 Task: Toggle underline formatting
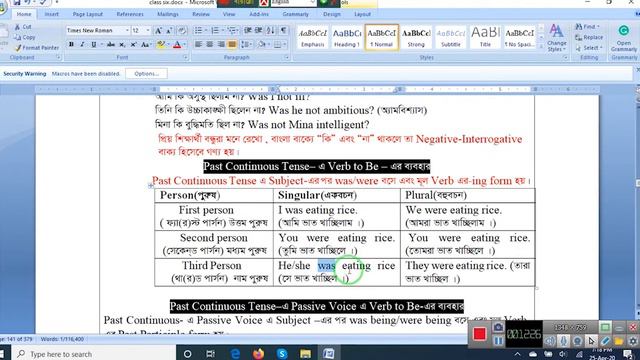(x=94, y=44)
